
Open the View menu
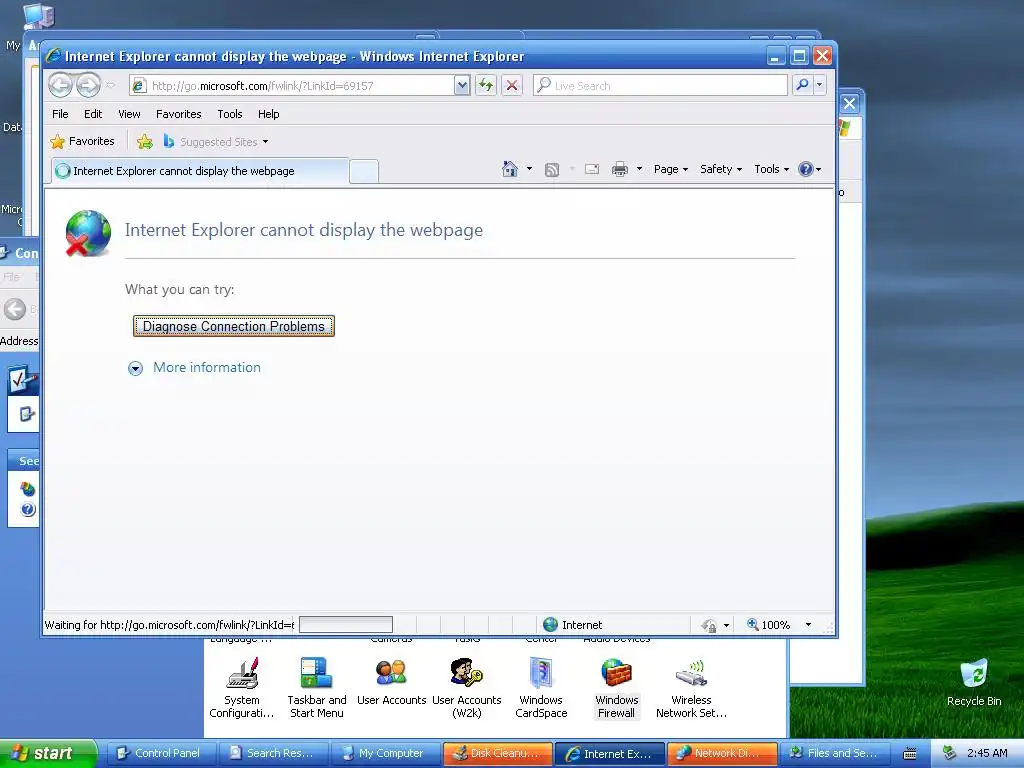click(129, 114)
